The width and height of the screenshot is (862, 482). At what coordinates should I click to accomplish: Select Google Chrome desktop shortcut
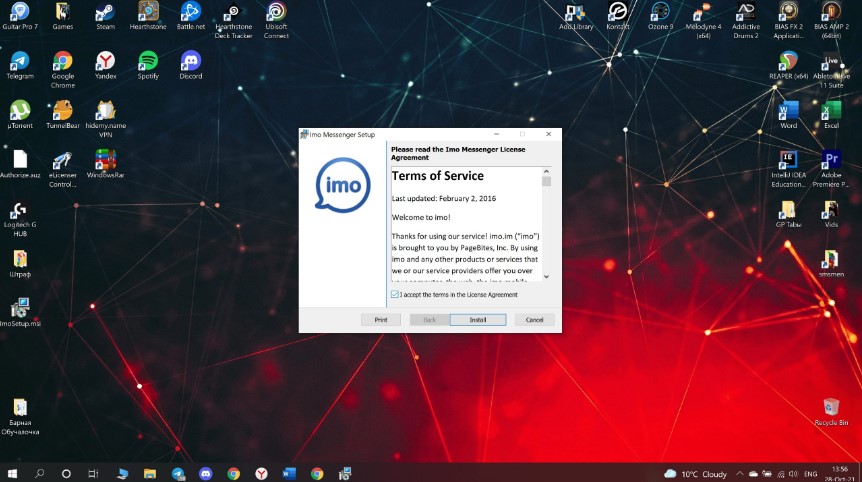(x=63, y=70)
